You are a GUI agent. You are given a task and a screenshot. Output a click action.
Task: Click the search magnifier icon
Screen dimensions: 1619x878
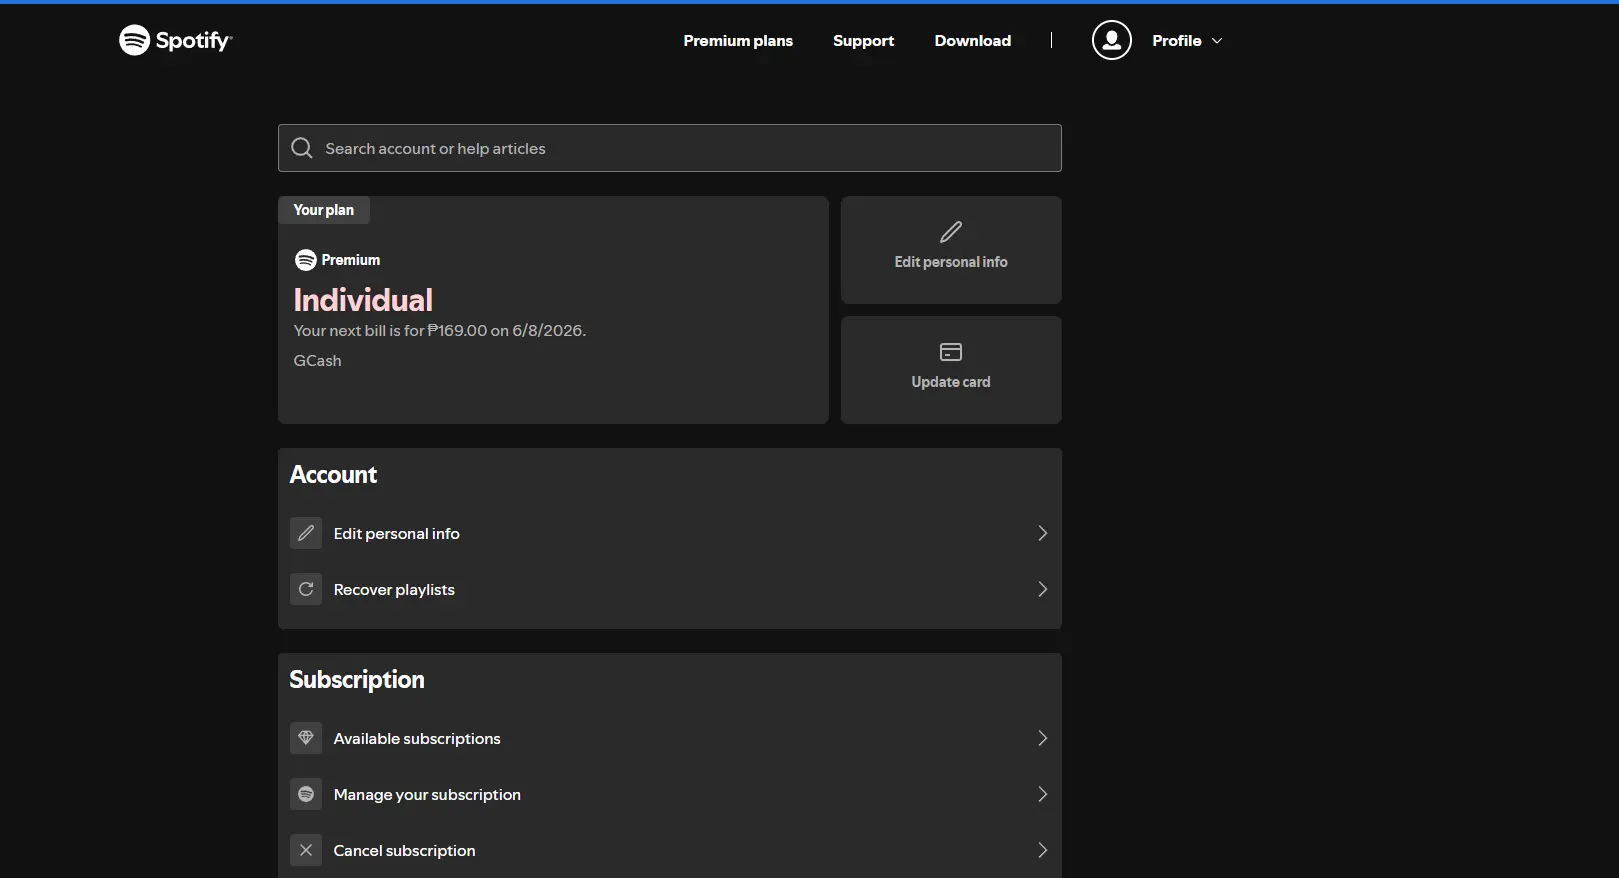(x=301, y=148)
